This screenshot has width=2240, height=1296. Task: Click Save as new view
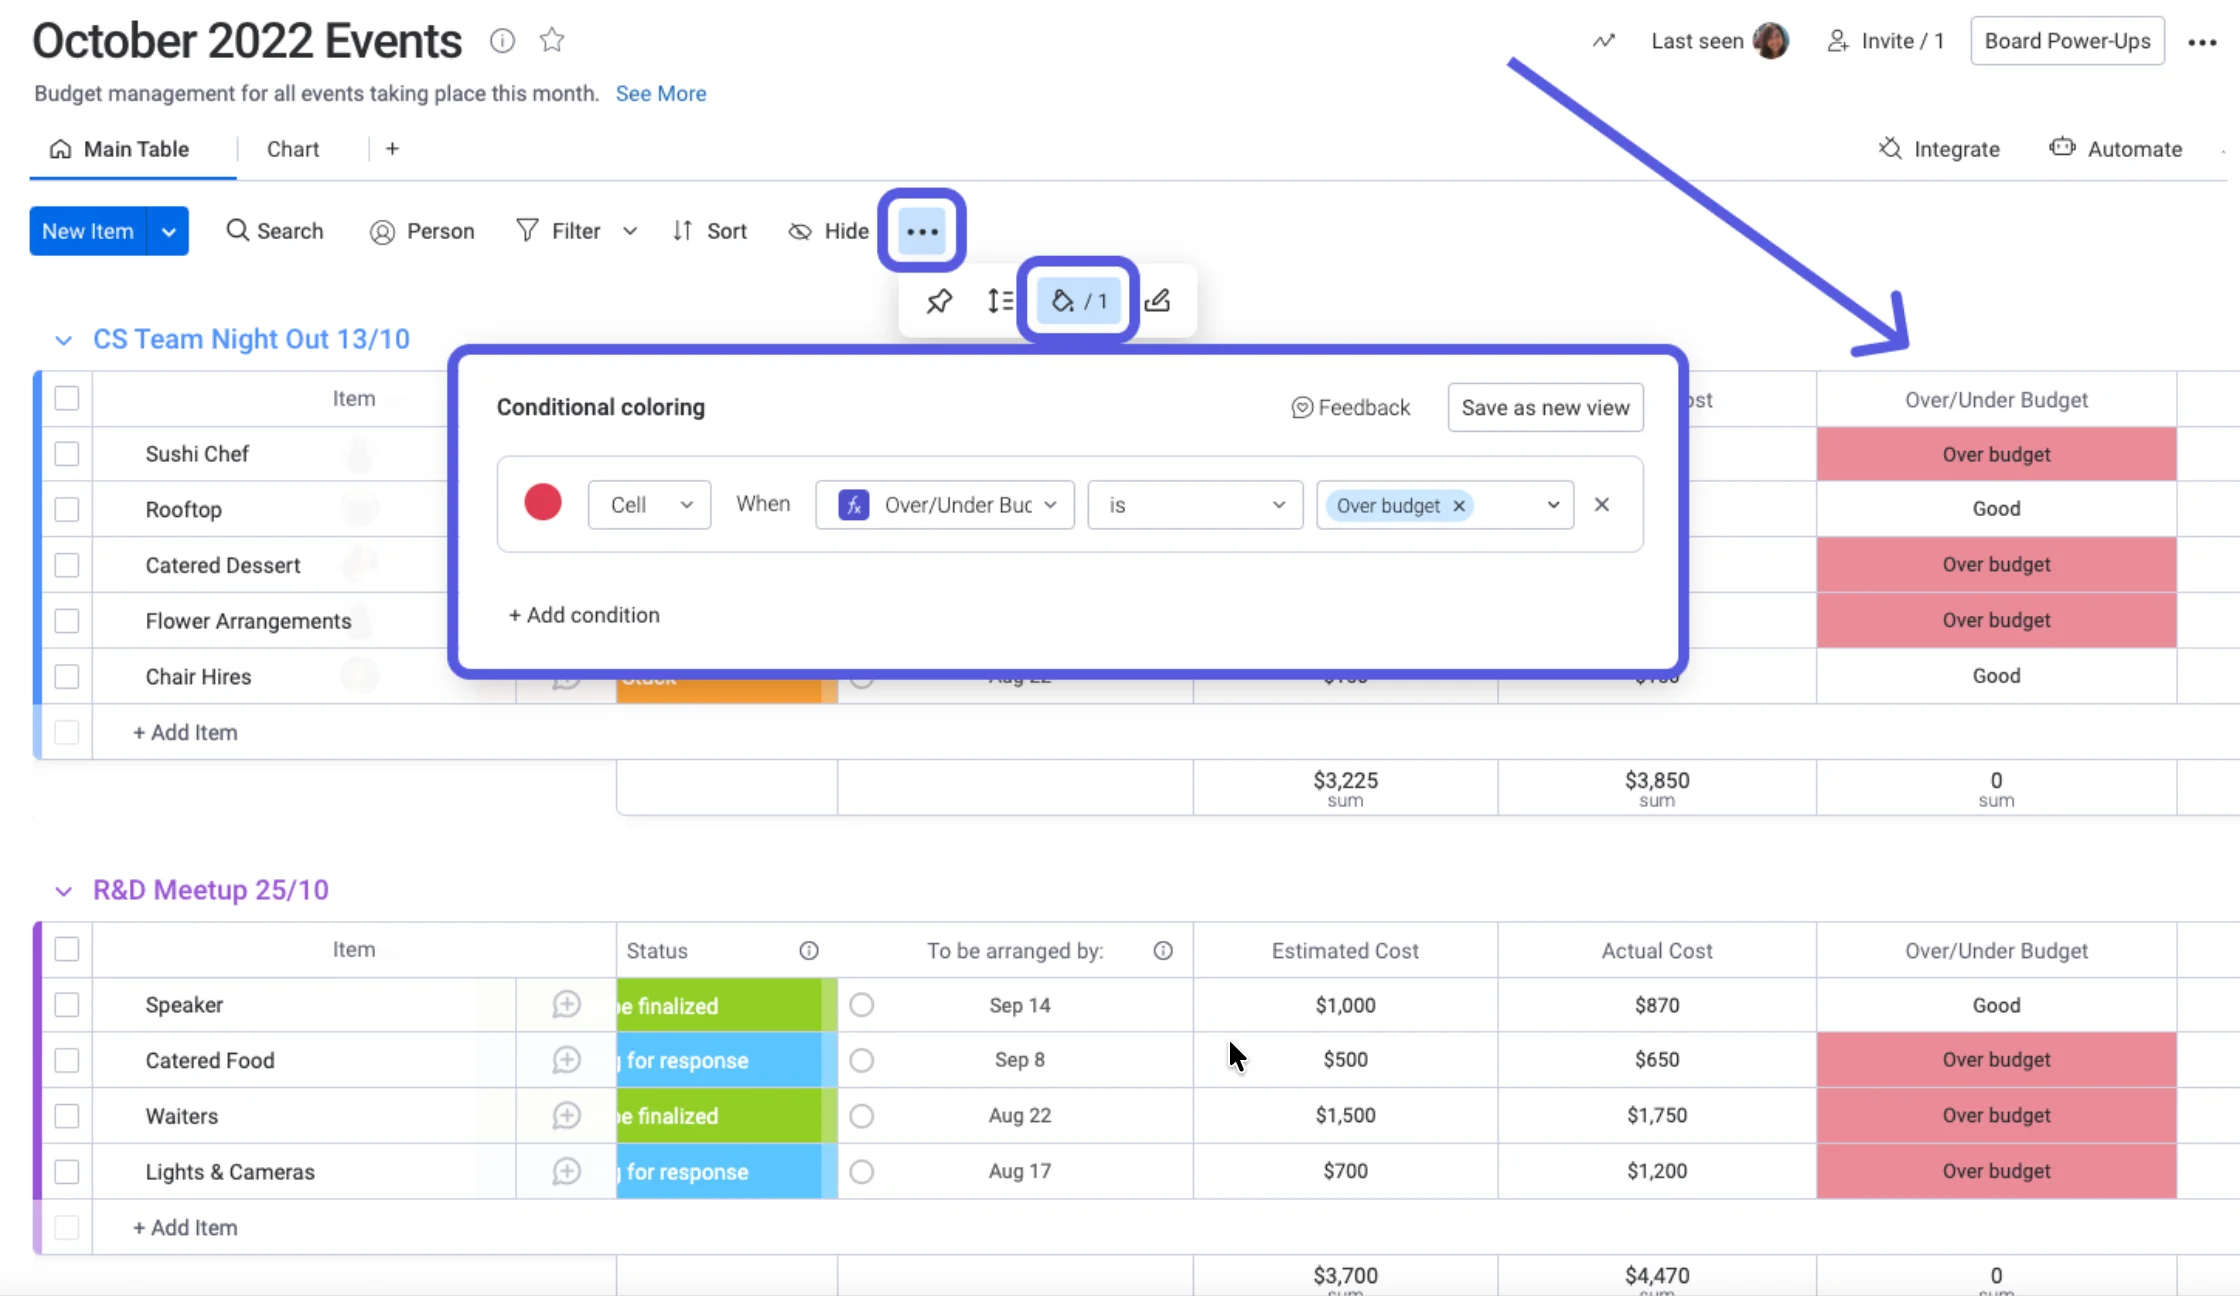click(x=1544, y=407)
